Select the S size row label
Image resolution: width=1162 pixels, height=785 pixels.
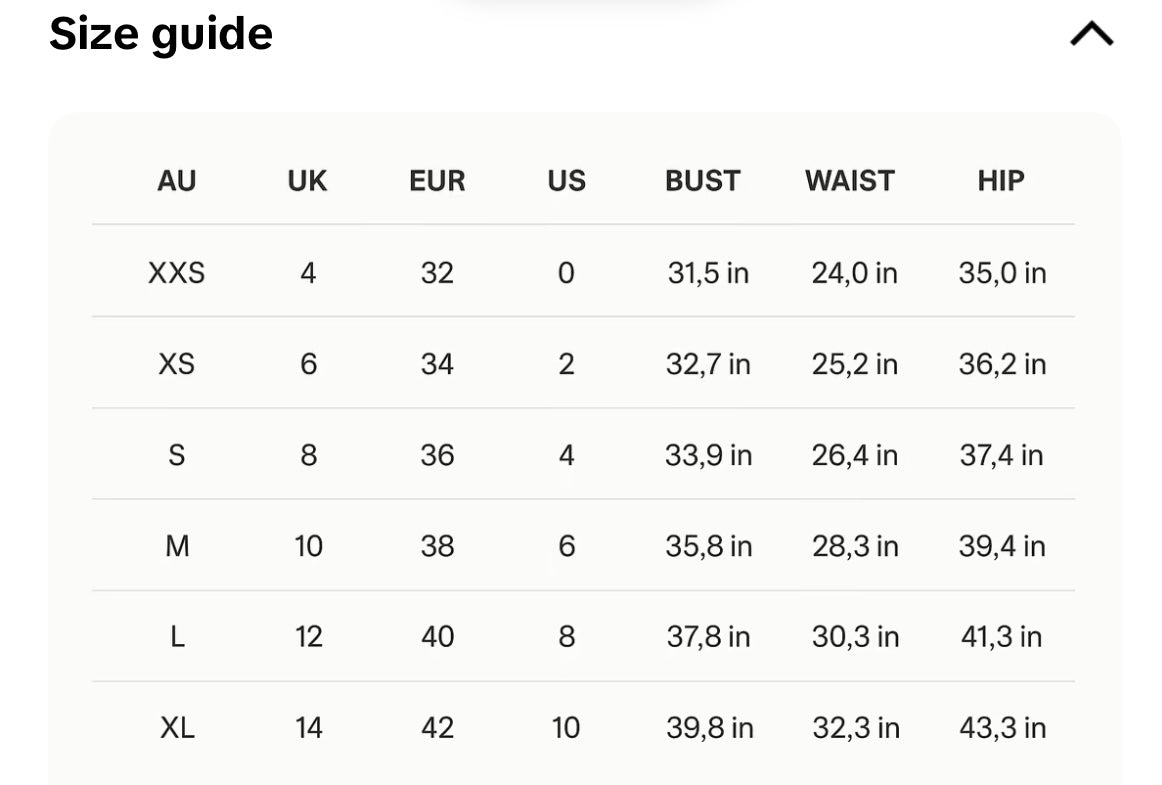[176, 455]
